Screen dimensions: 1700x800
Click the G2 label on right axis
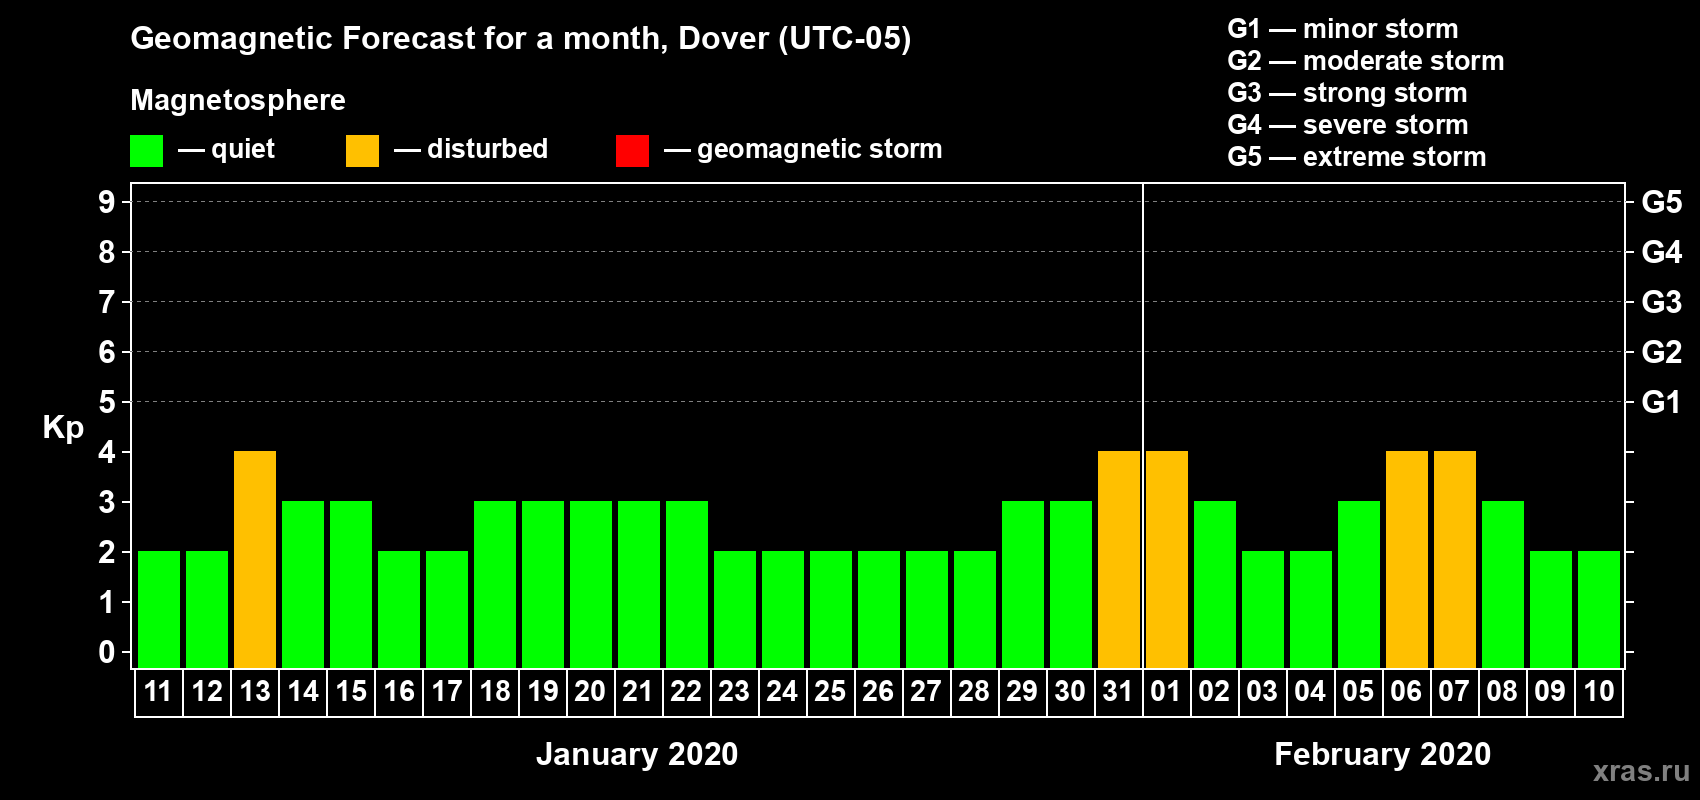tap(1662, 352)
